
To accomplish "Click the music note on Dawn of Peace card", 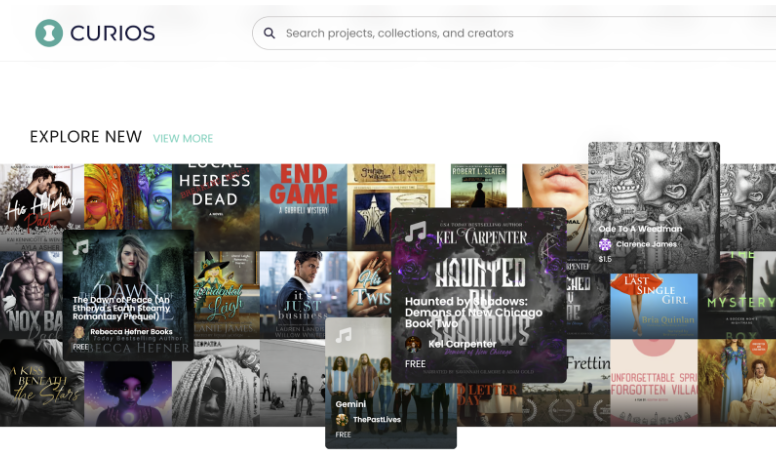I will click(80, 246).
